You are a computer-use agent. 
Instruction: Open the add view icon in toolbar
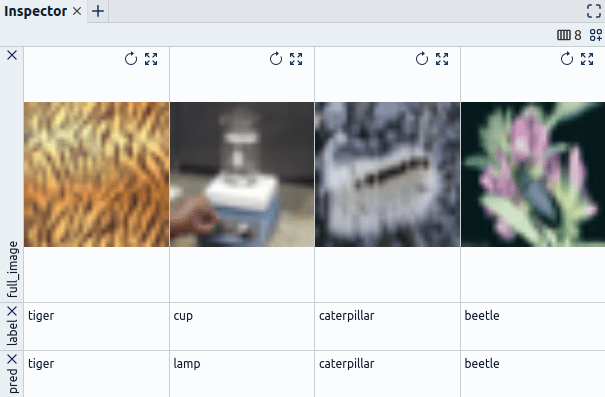tap(596, 35)
